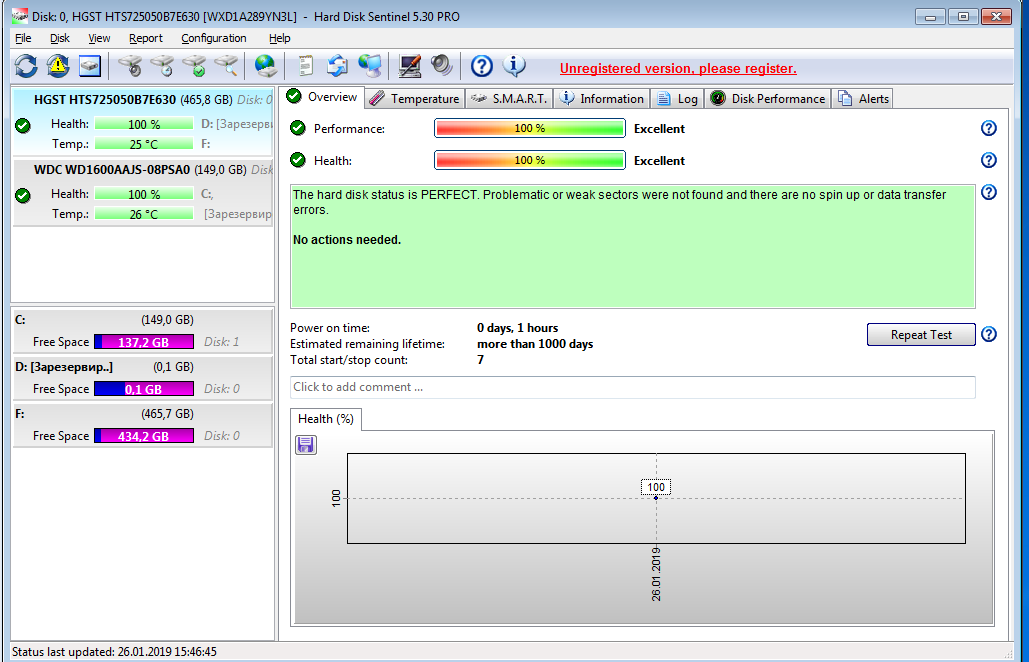Image resolution: width=1029 pixels, height=662 pixels.
Task: Open the S.M.A.R.T. tab
Action: pos(509,98)
